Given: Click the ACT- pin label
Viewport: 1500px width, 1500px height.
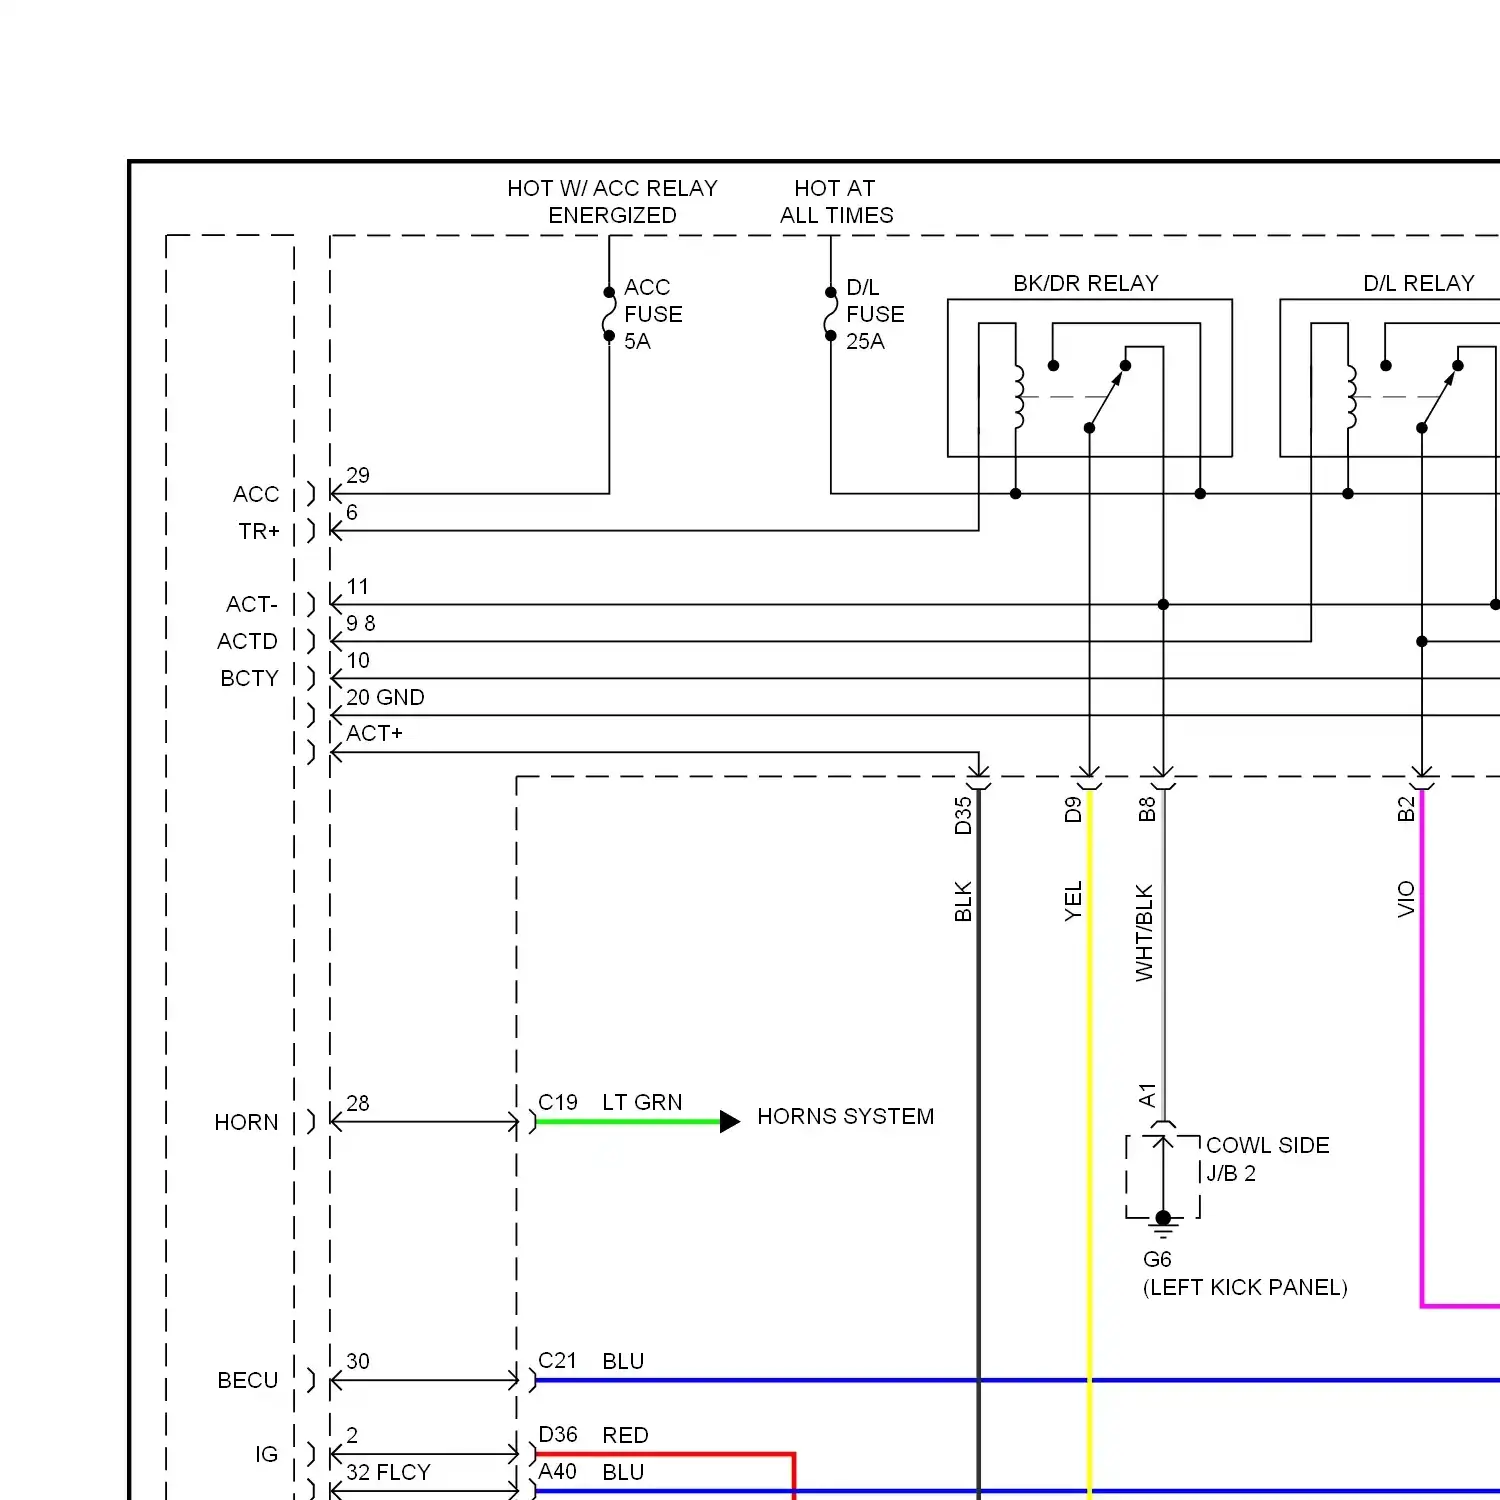Looking at the screenshot, I should pos(252,604).
